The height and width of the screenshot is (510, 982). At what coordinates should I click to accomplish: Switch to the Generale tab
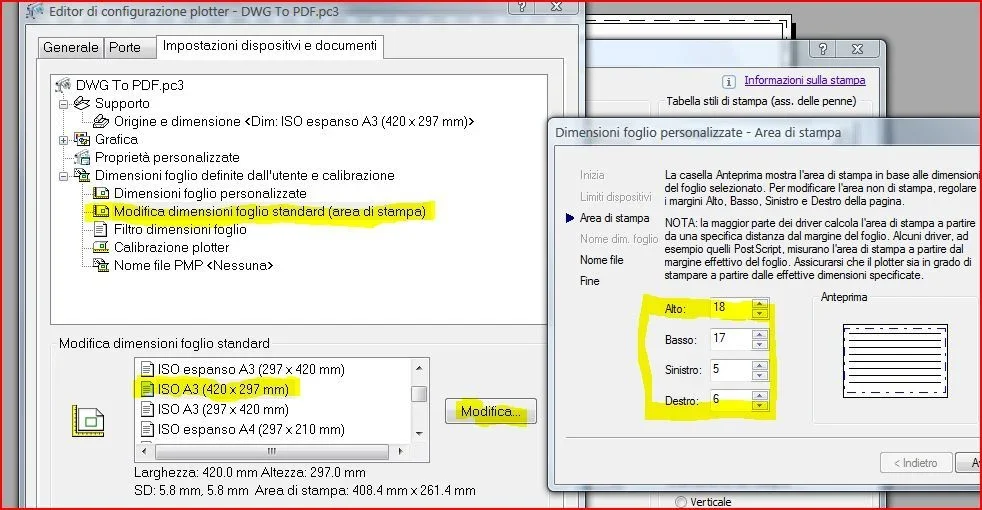[71, 47]
